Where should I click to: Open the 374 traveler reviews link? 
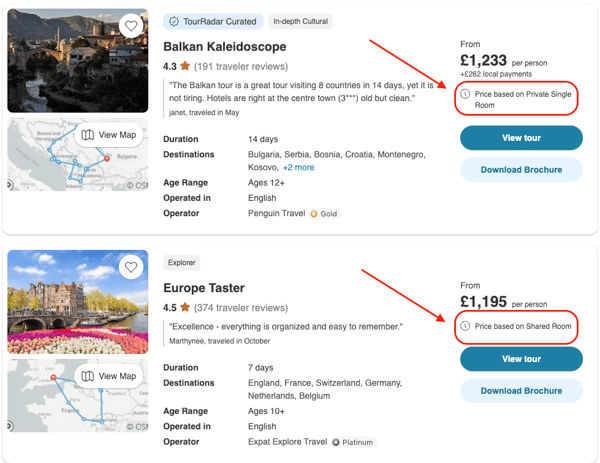tap(240, 308)
